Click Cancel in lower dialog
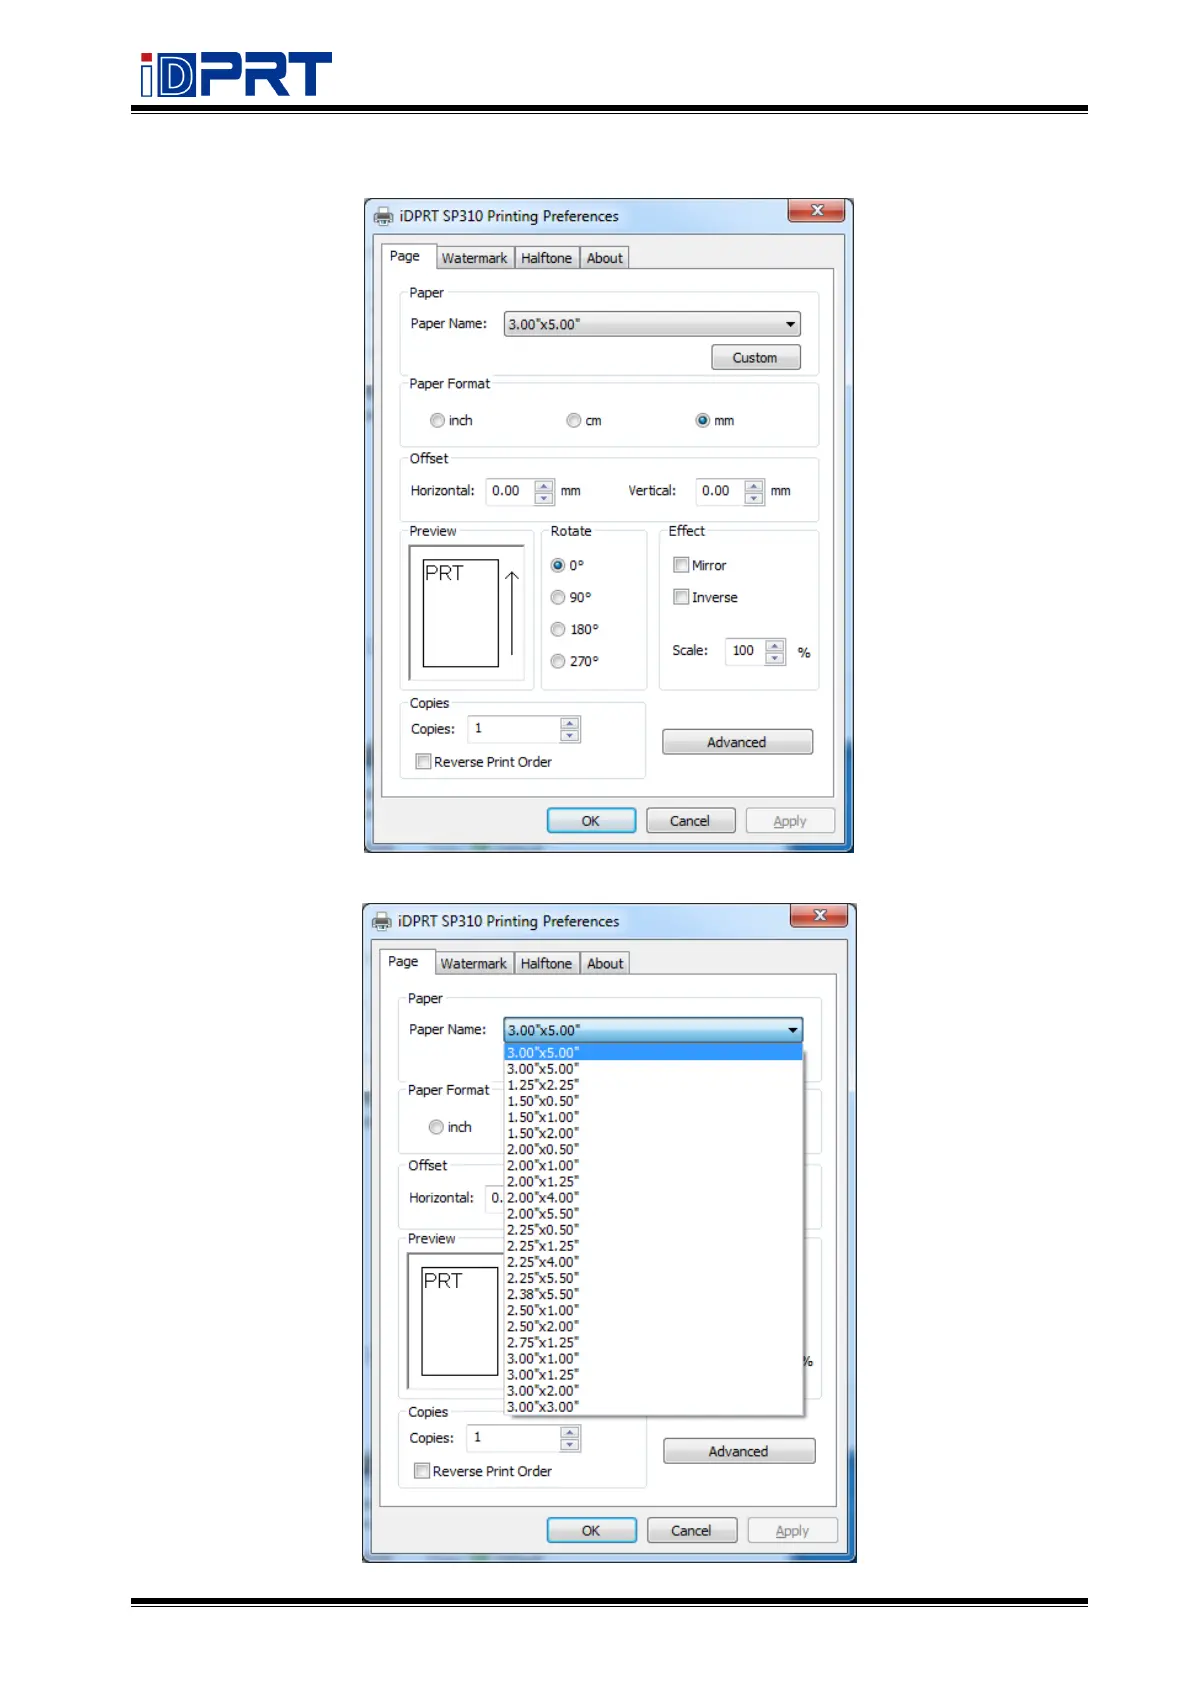 click(691, 1531)
